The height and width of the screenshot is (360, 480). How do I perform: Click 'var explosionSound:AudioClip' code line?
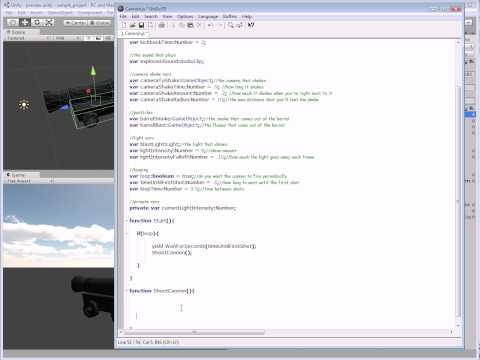[x=167, y=61]
